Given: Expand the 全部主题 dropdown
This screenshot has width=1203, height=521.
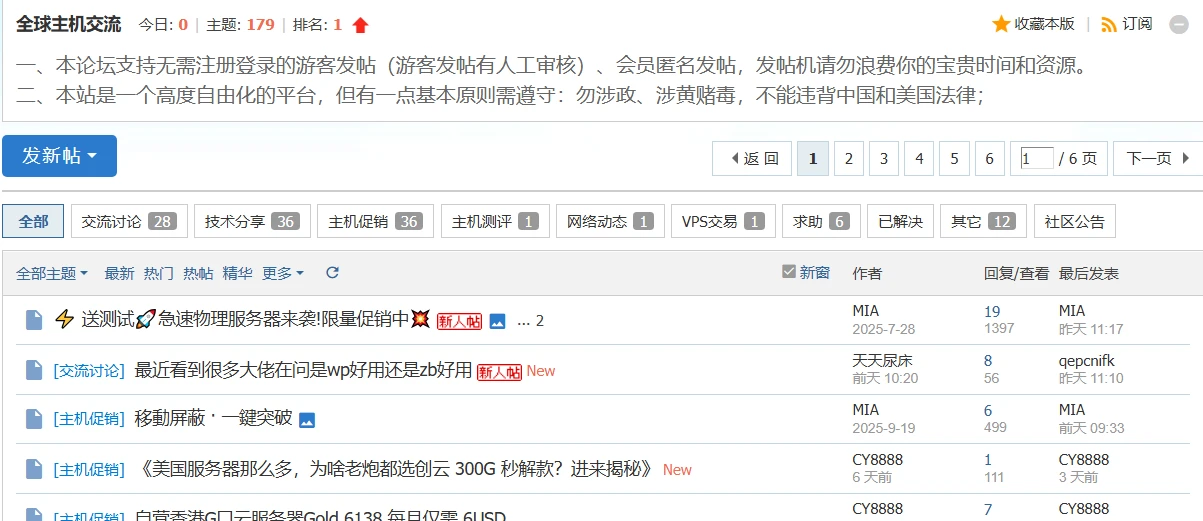Looking at the screenshot, I should [52, 273].
